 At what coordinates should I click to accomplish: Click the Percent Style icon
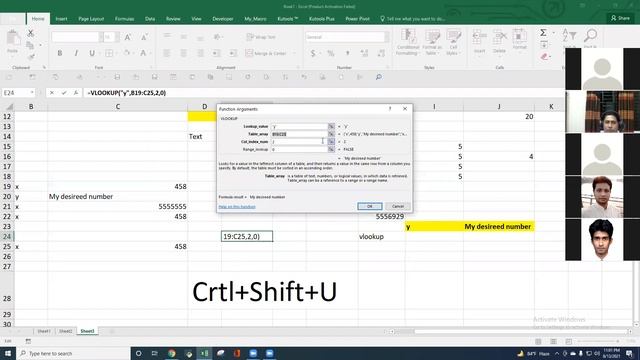[331, 53]
